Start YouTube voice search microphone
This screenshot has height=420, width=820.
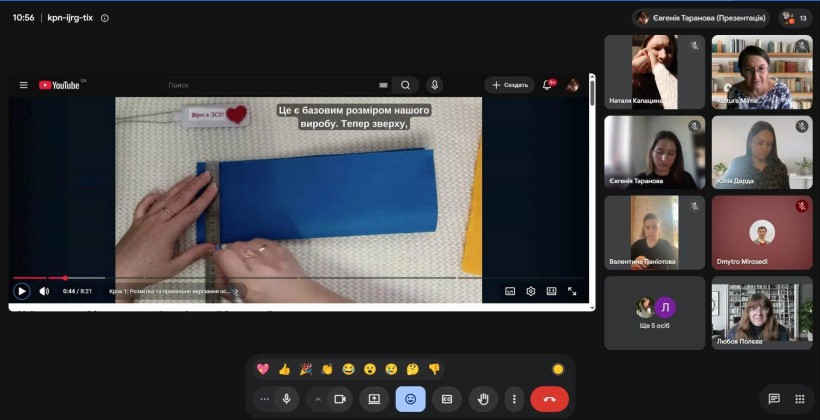point(434,85)
